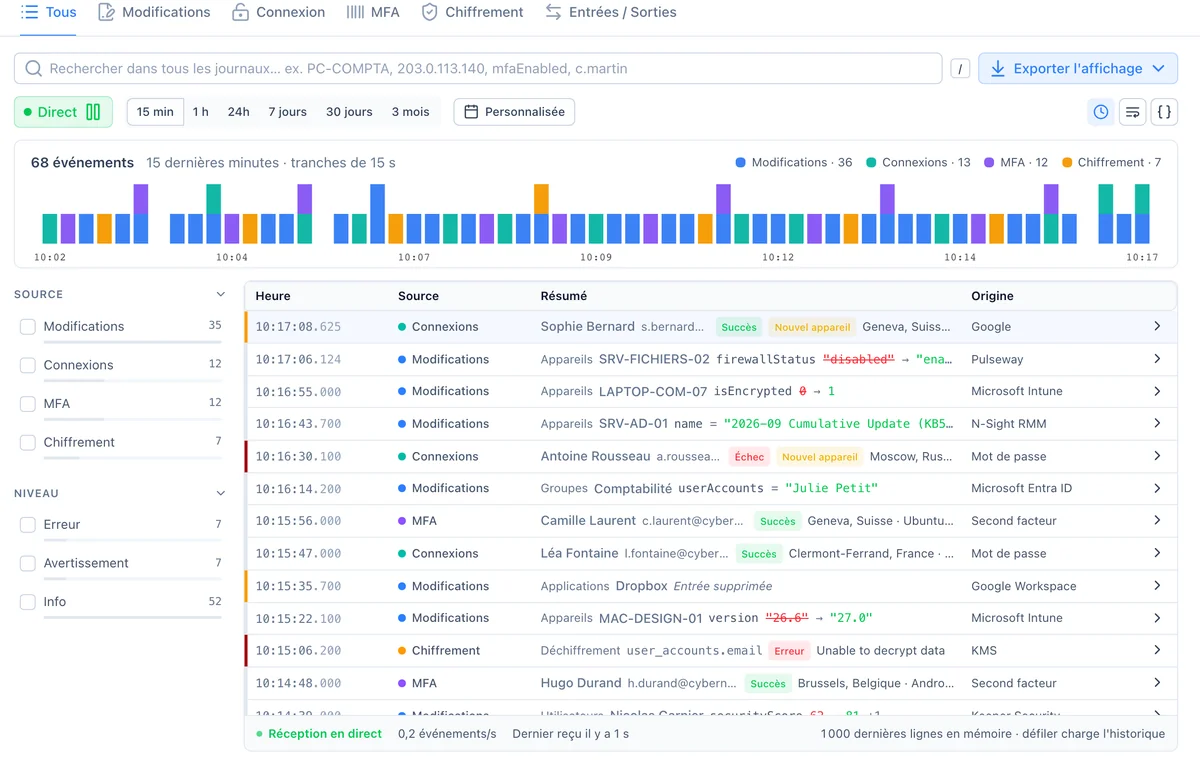Expand the Camille Laurent row chevron

click(1157, 521)
